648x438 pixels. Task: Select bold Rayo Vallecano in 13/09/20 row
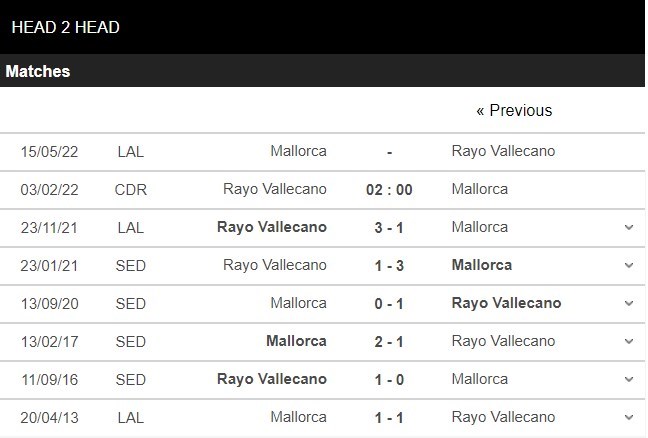coord(506,303)
